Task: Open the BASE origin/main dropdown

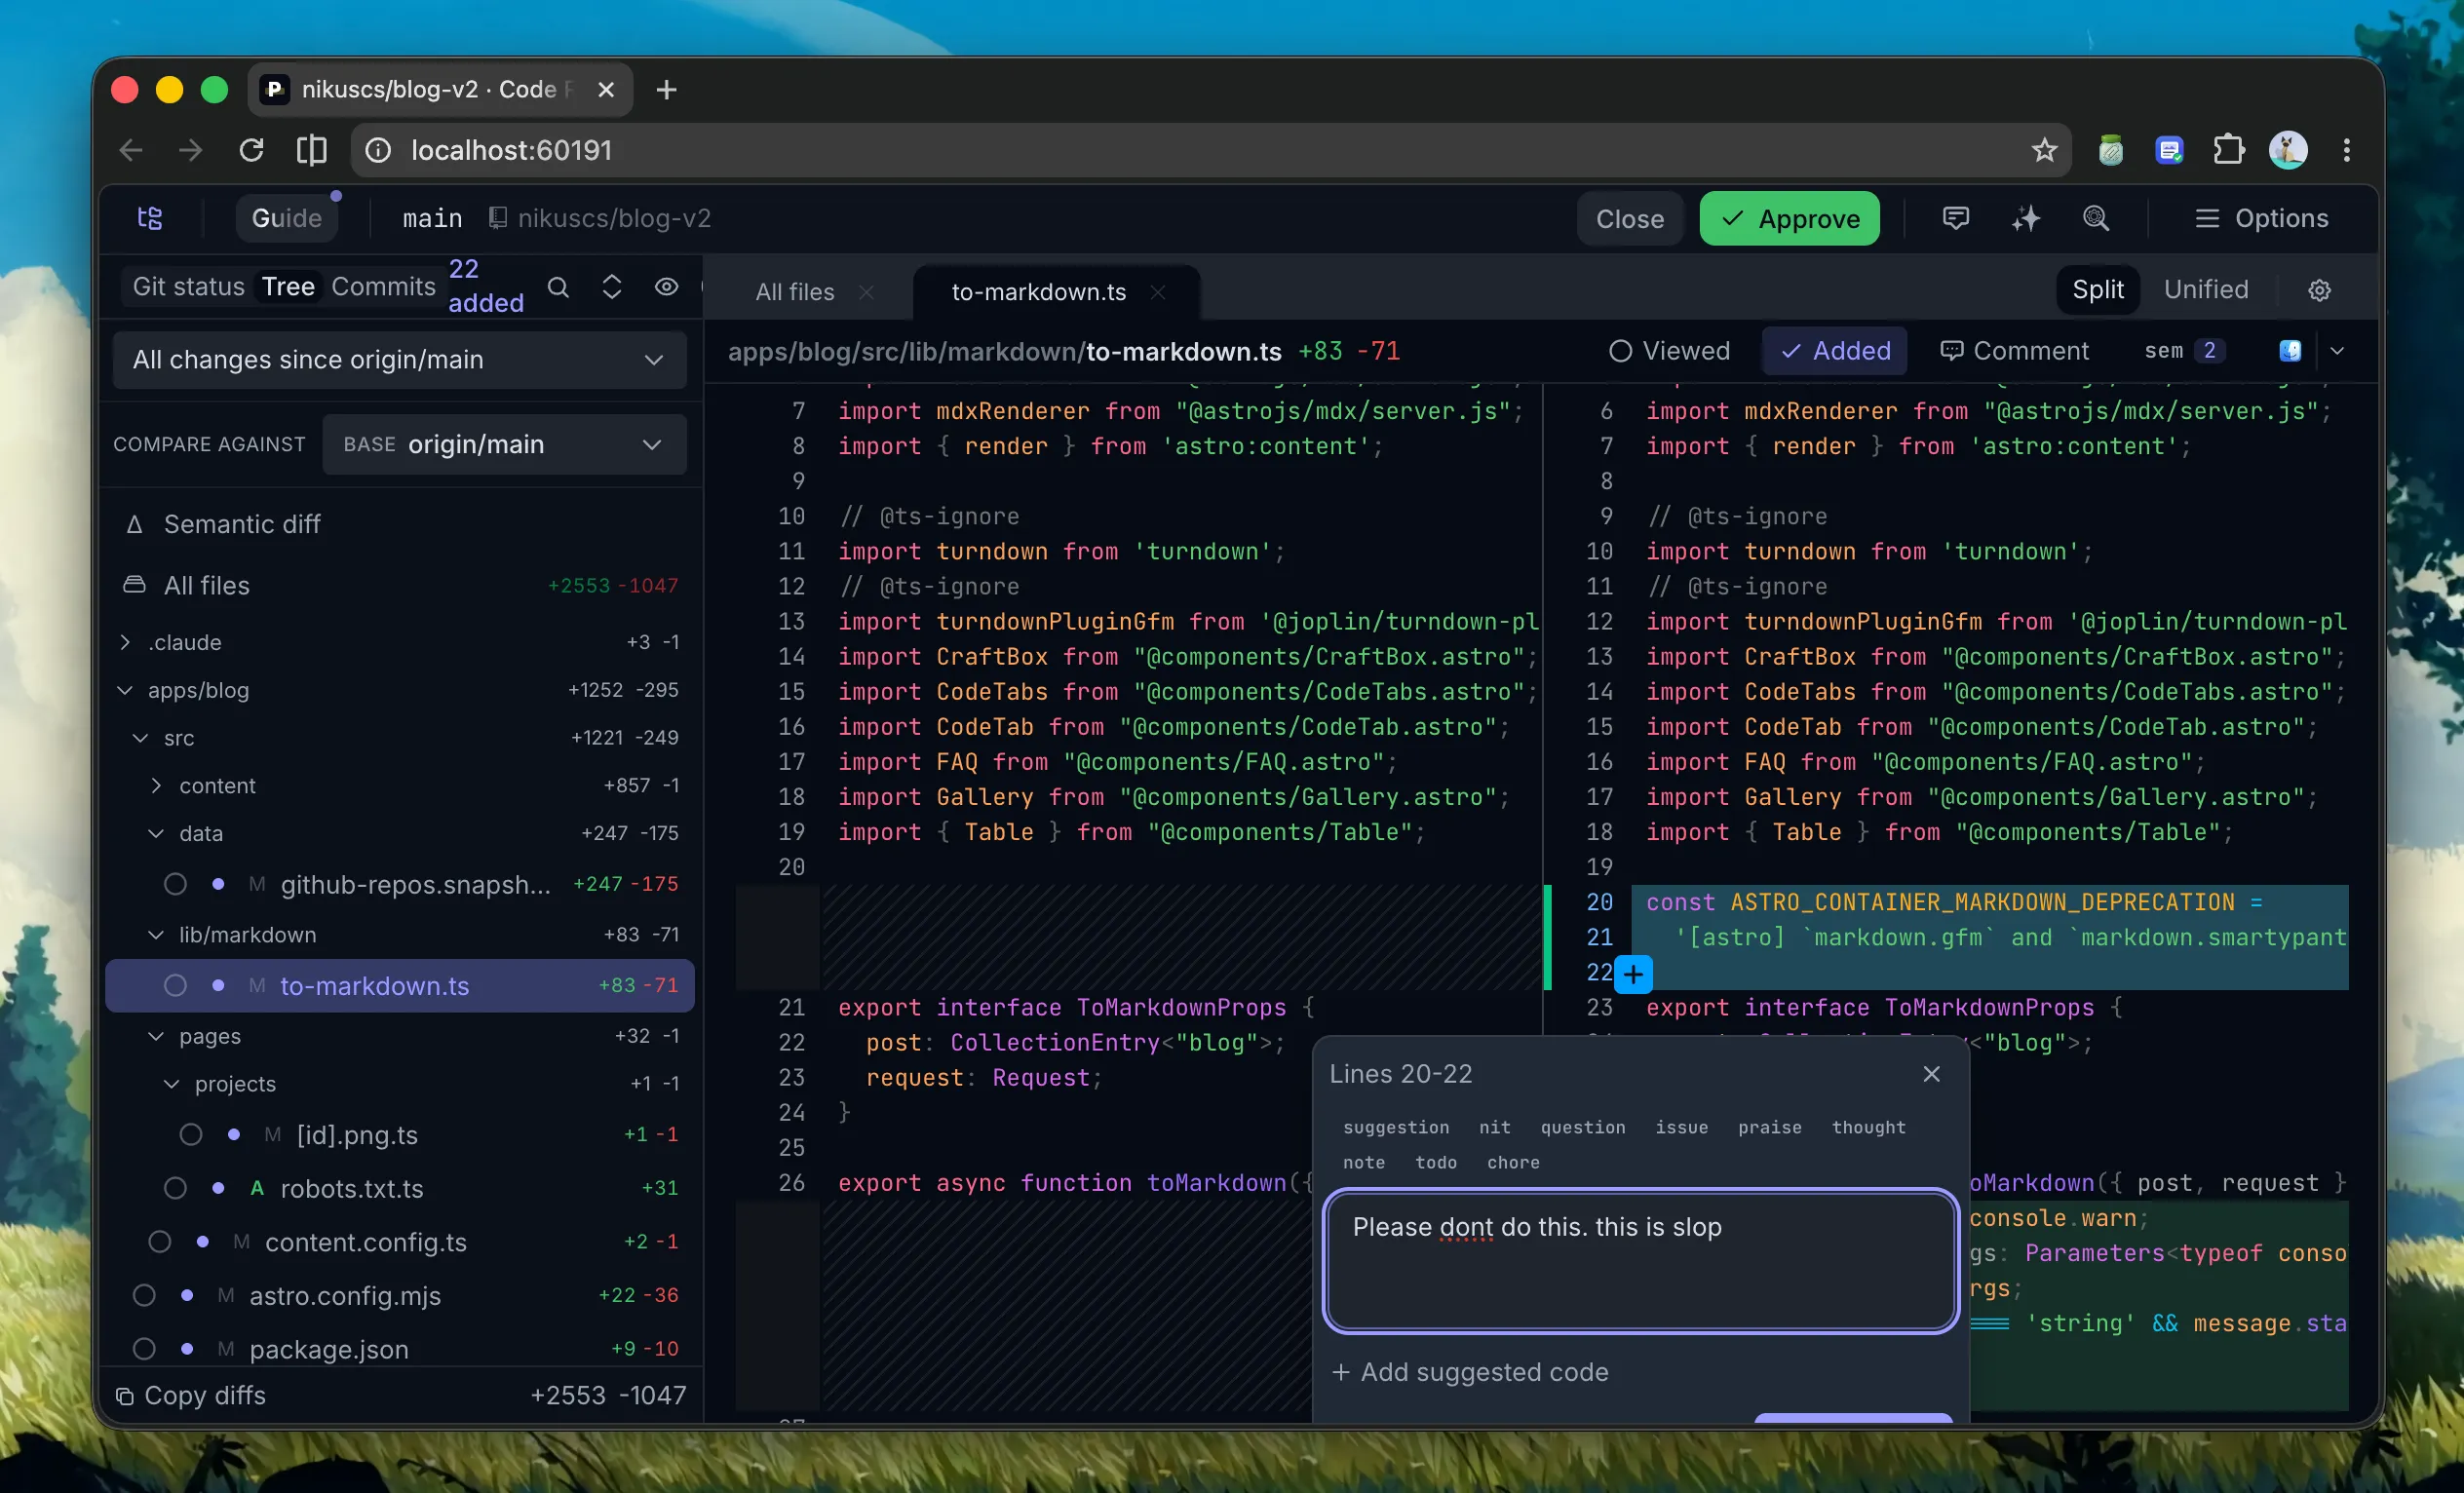Action: (504, 444)
